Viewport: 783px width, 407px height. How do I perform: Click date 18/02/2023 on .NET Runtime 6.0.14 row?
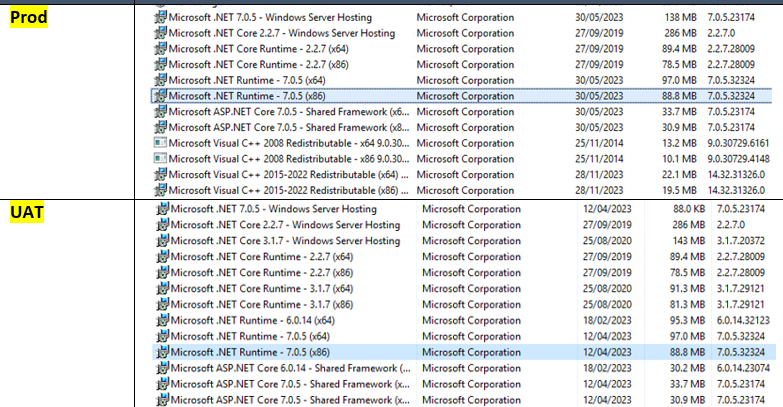click(607, 321)
